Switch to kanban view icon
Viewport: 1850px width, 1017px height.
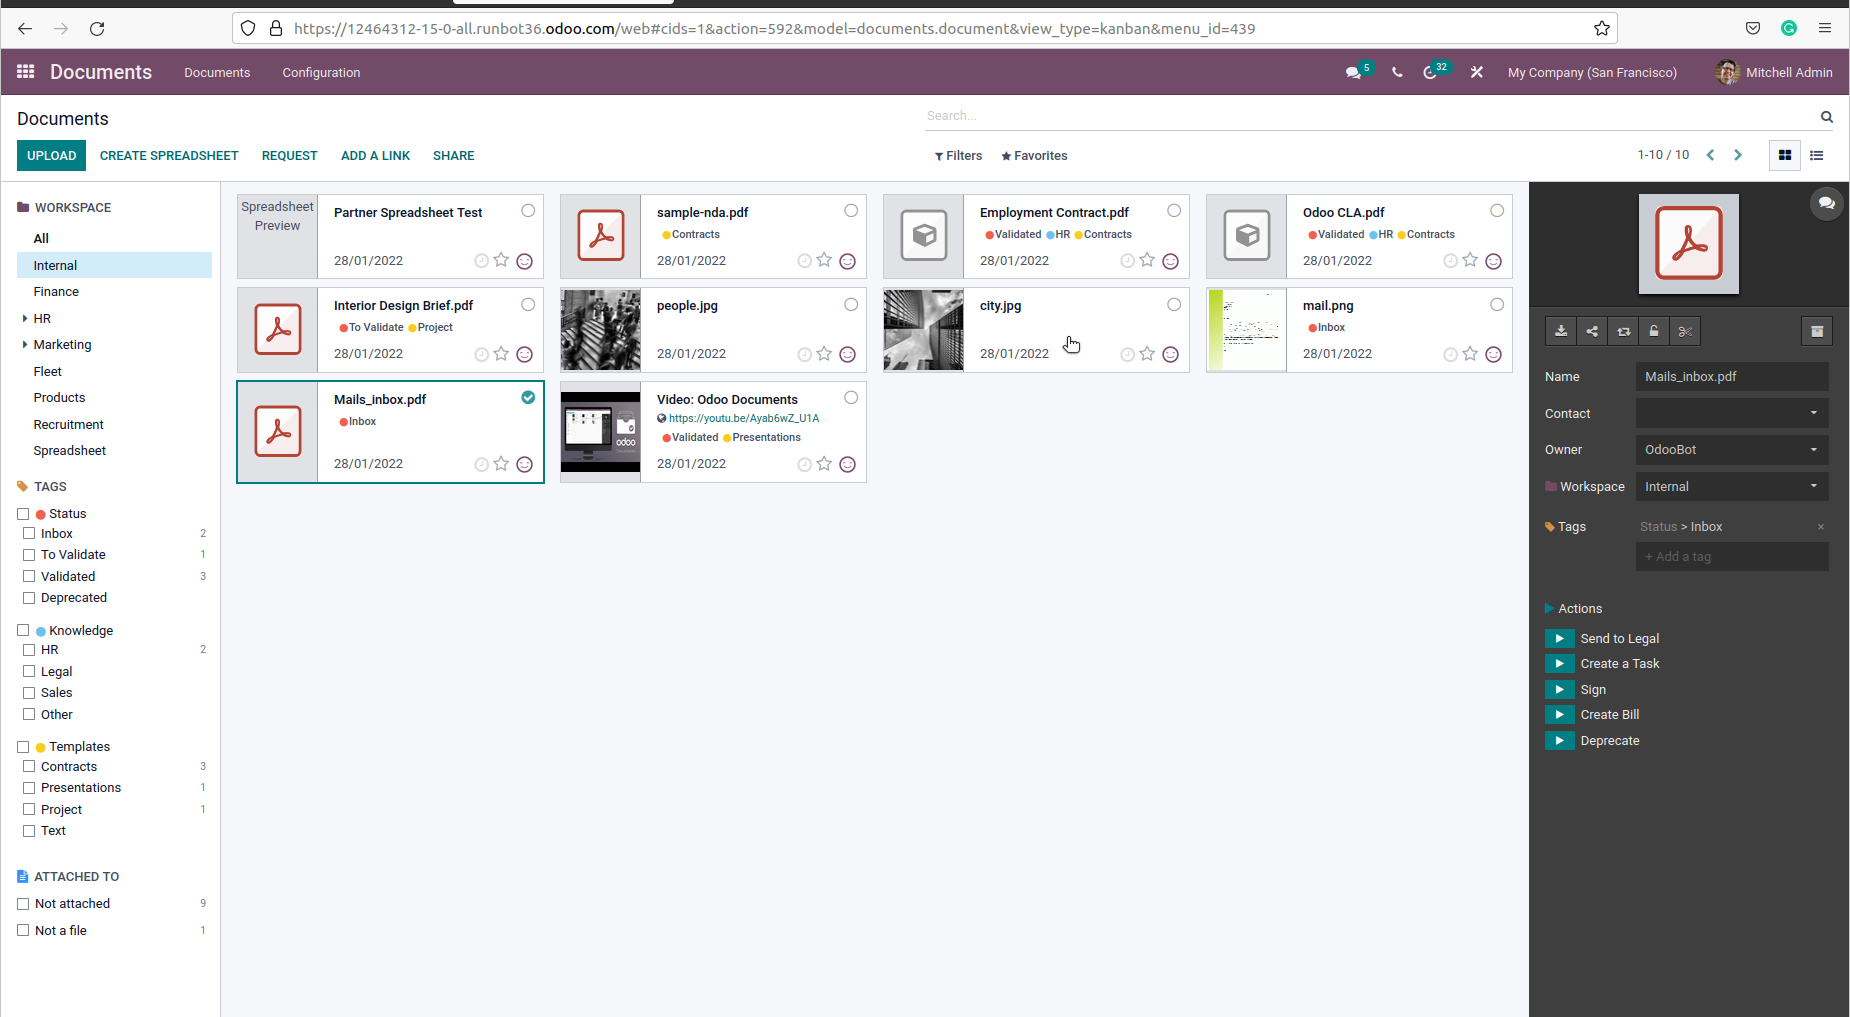point(1784,155)
